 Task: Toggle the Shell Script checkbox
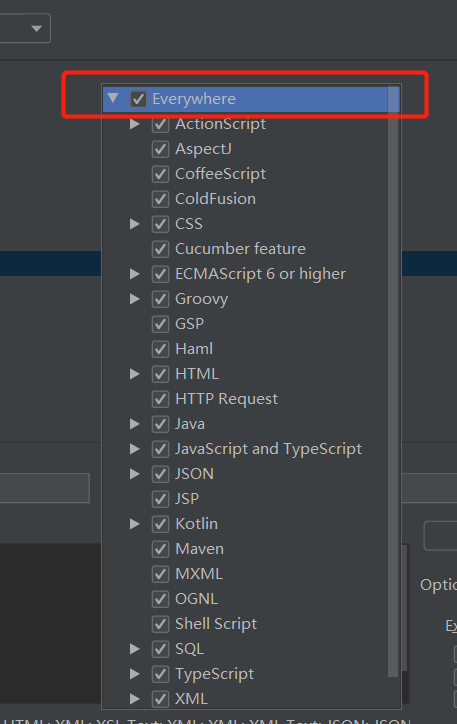(x=160, y=624)
